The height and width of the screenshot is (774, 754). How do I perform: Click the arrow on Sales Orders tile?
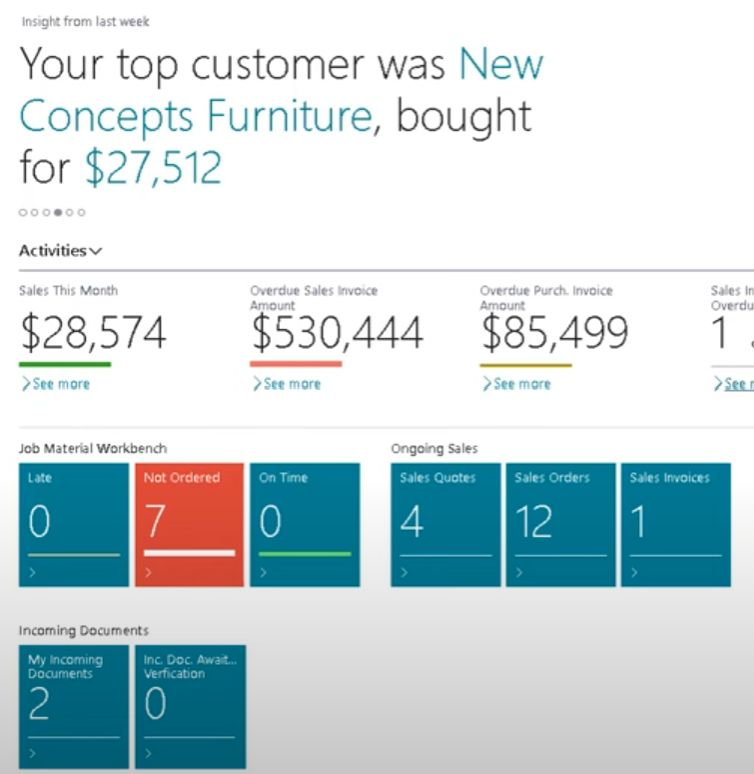(519, 573)
